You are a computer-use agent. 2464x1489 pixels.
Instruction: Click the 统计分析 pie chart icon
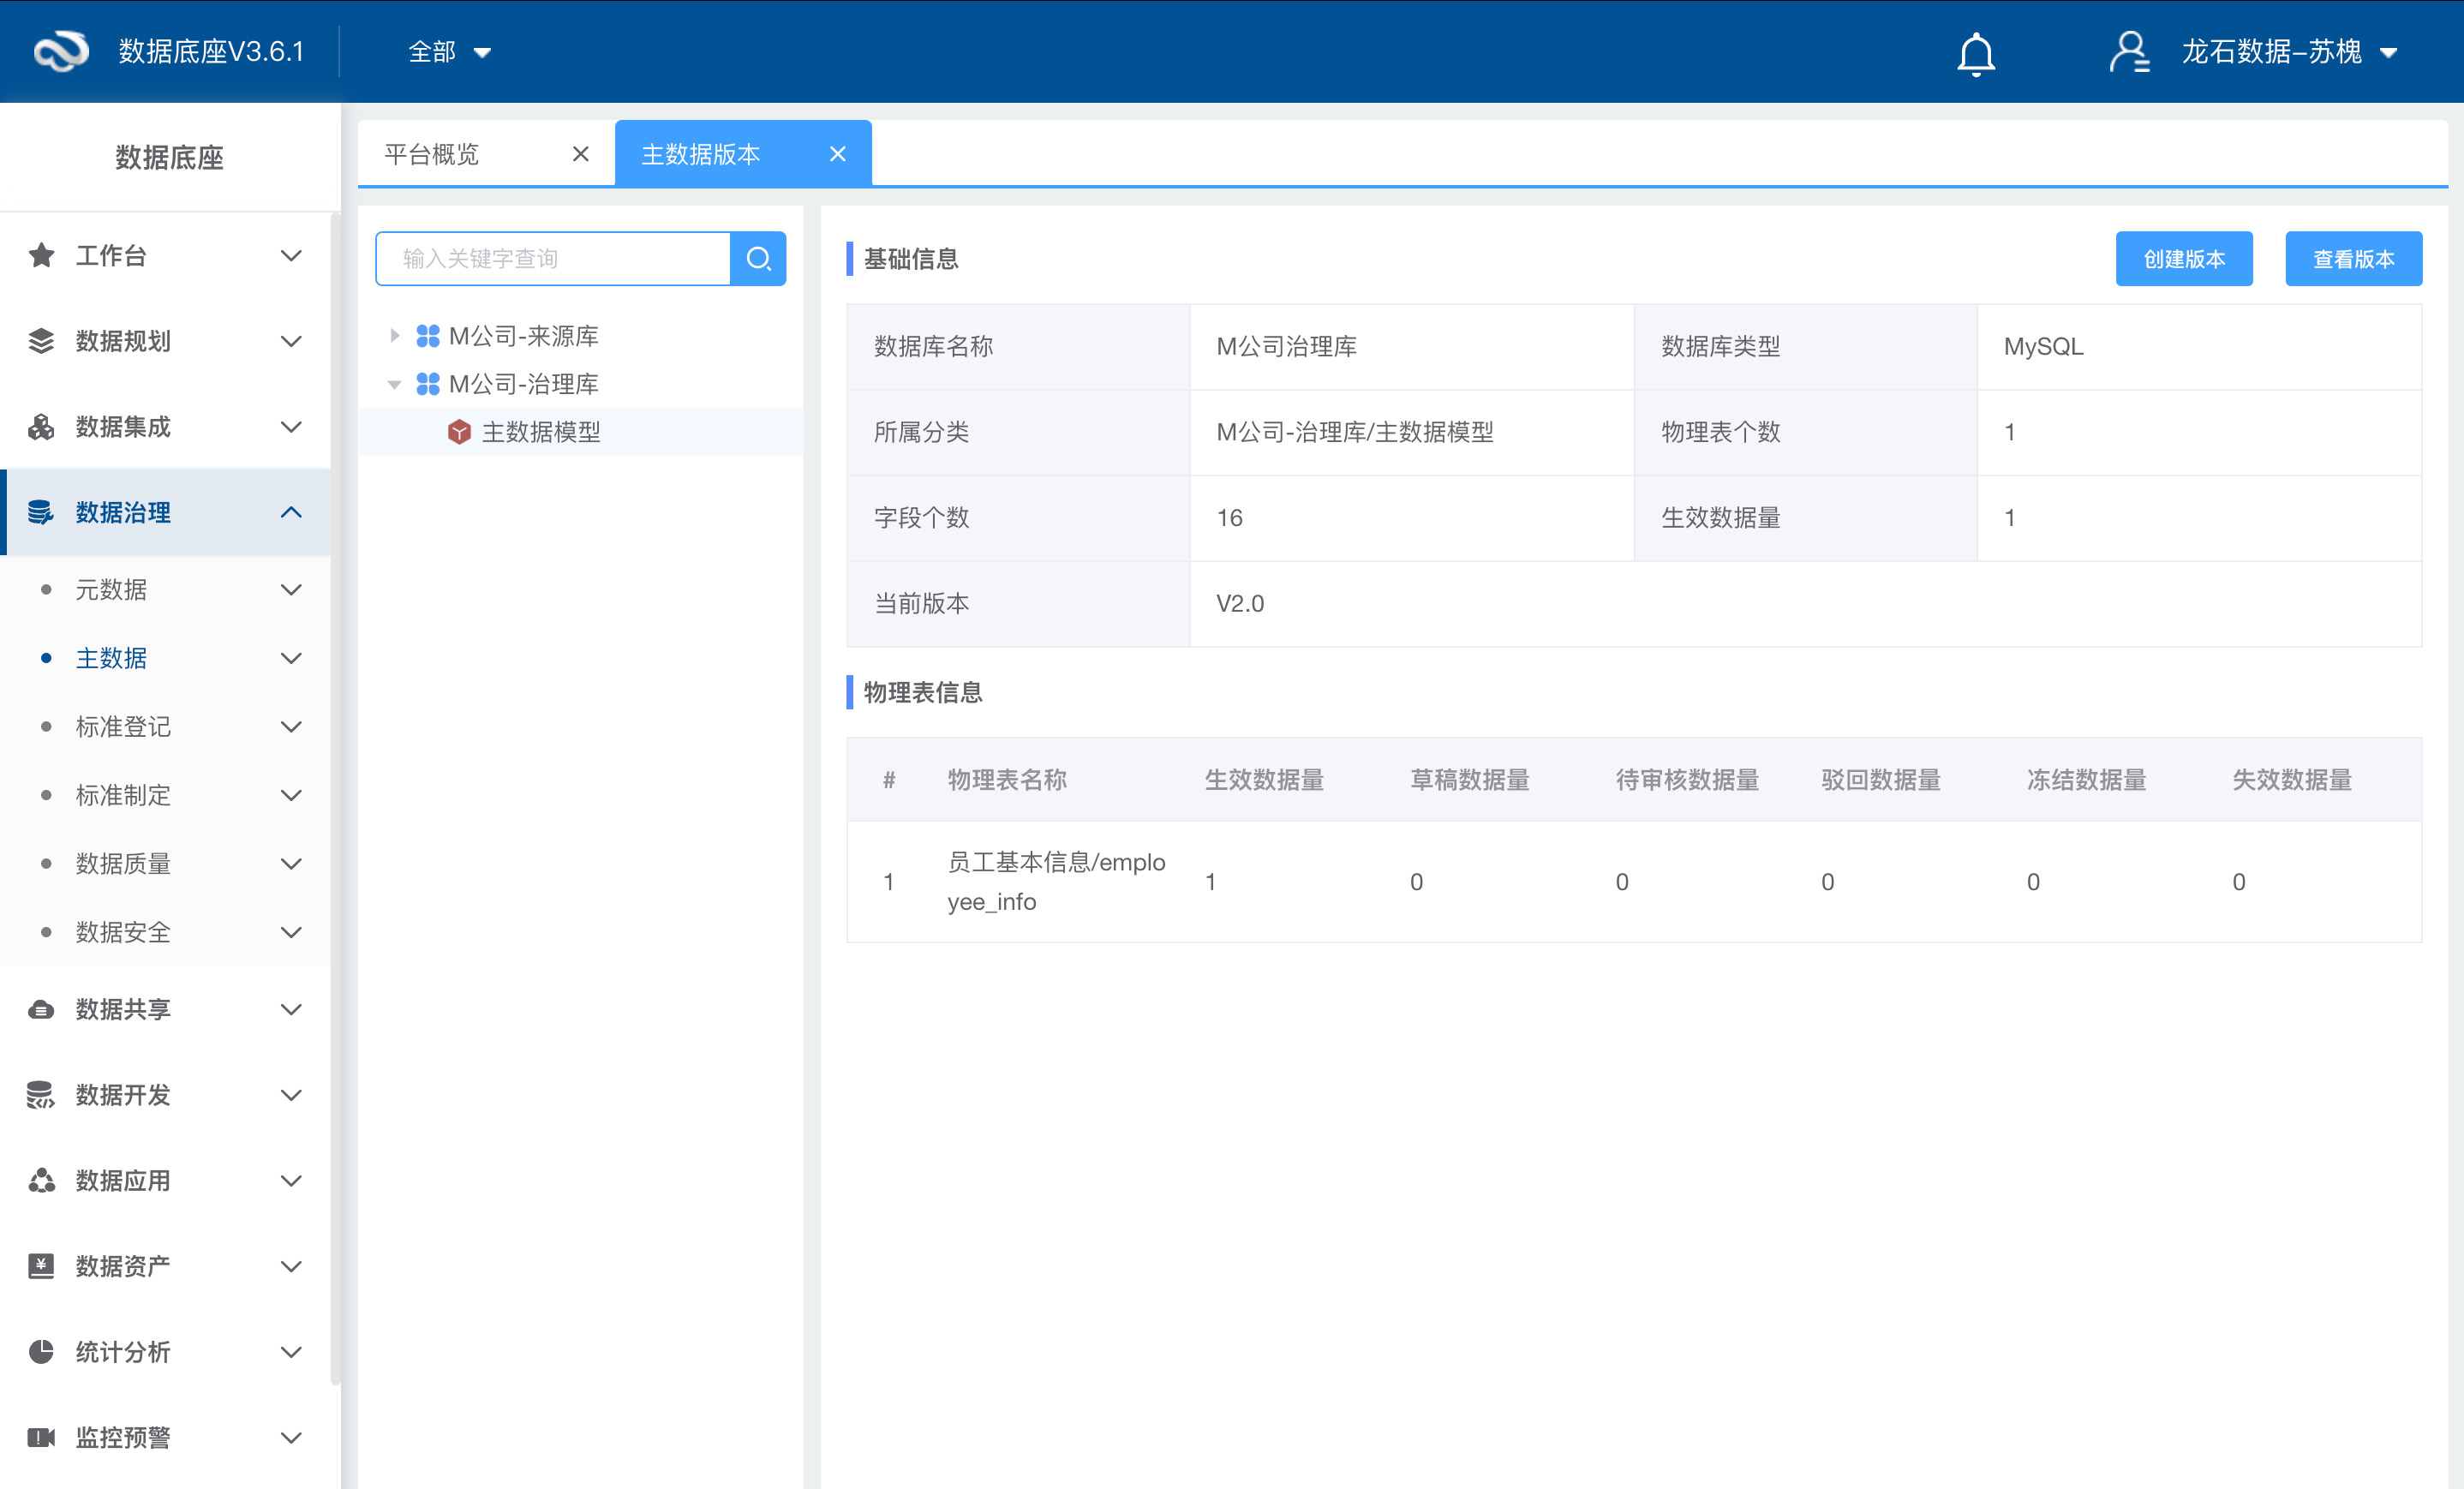pos(41,1352)
